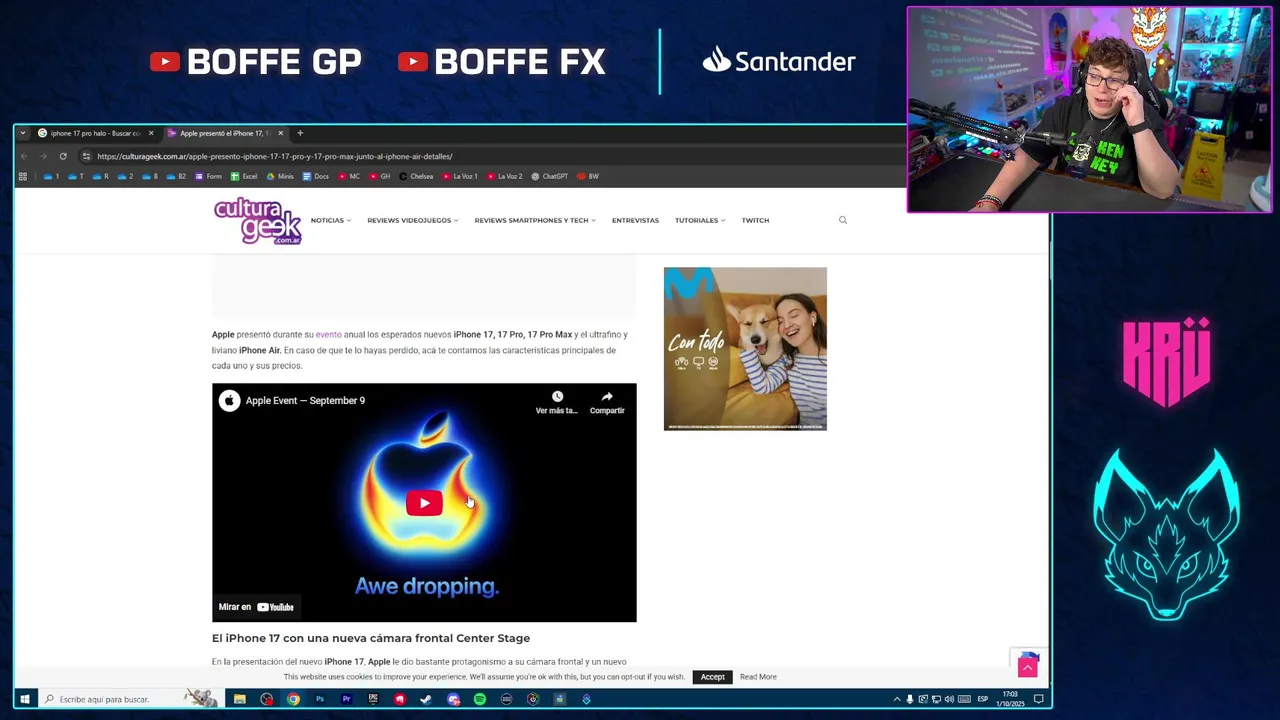Open the apps grid in bookmarks bar
The height and width of the screenshot is (720, 1280).
(23, 176)
